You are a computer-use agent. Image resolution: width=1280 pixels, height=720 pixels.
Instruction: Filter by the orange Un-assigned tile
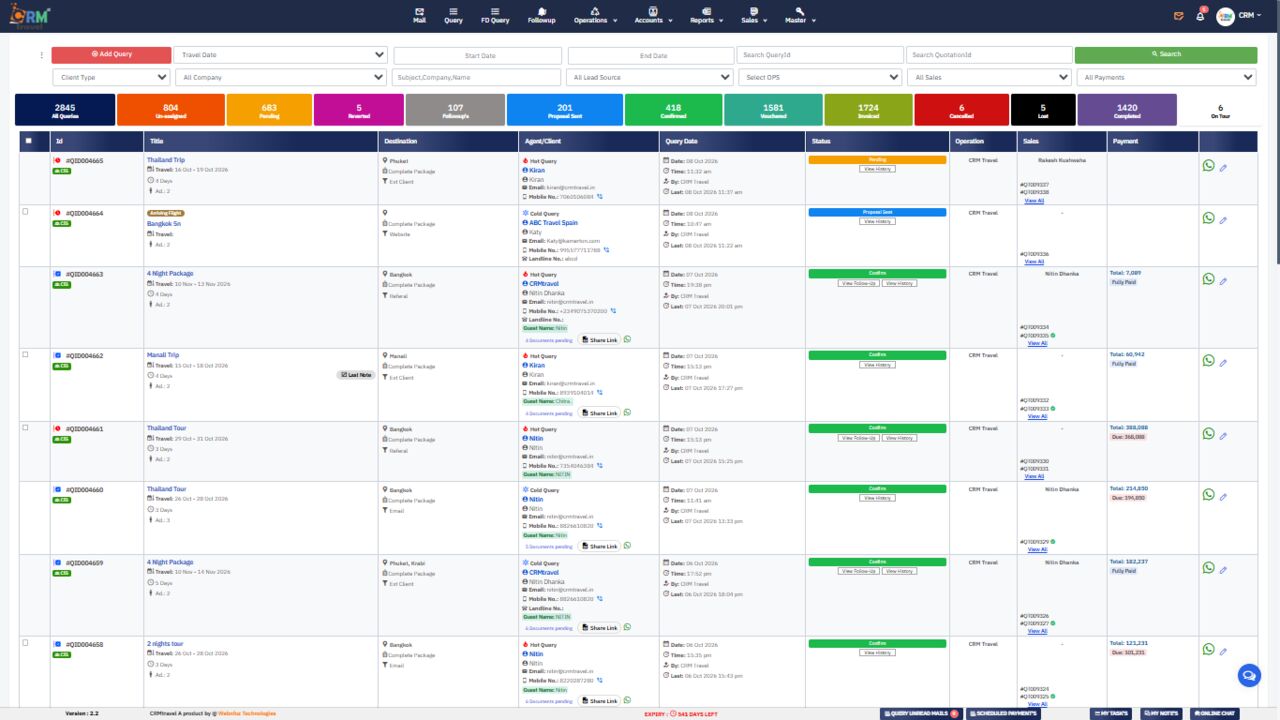pyautogui.click(x=171, y=110)
